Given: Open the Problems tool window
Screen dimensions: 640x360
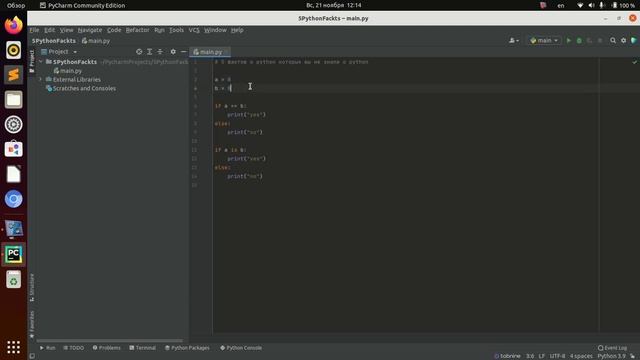Looking at the screenshot, I should coord(107,348).
